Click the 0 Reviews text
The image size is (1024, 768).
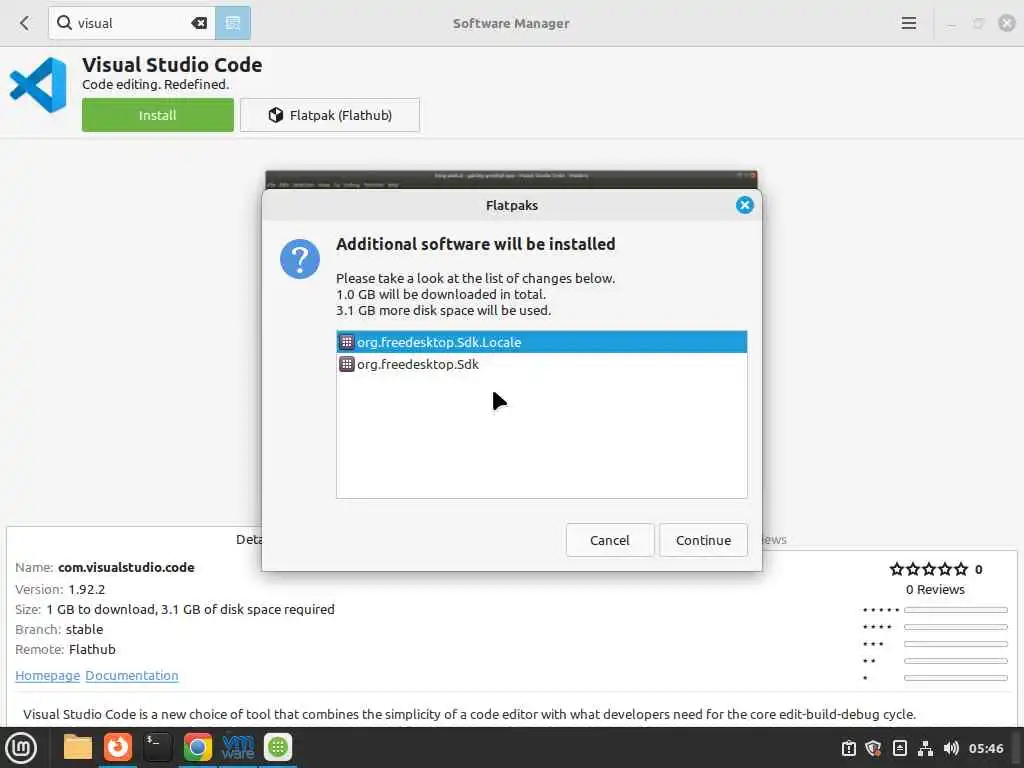tap(935, 589)
